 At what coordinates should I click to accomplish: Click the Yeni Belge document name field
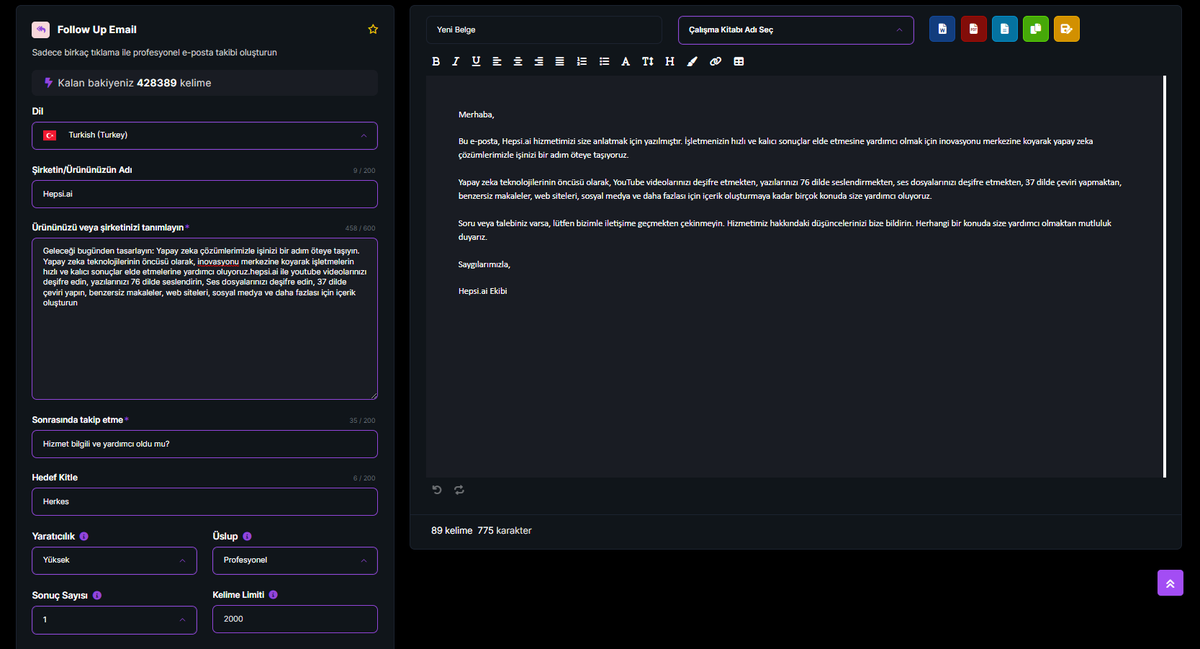544,30
